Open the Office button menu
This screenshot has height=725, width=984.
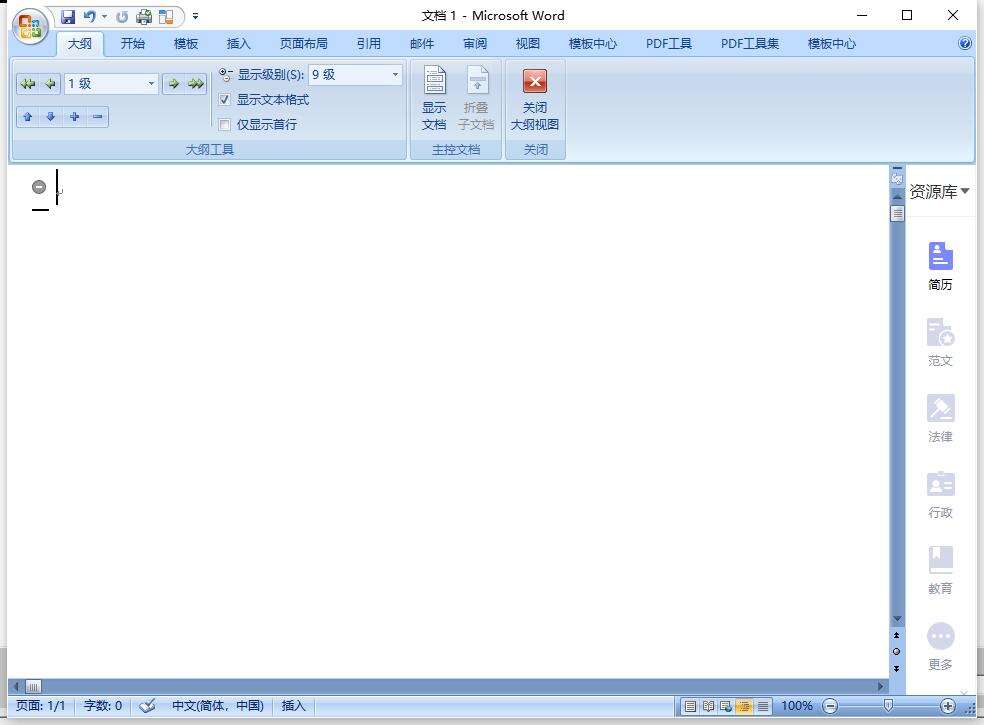(x=30, y=26)
